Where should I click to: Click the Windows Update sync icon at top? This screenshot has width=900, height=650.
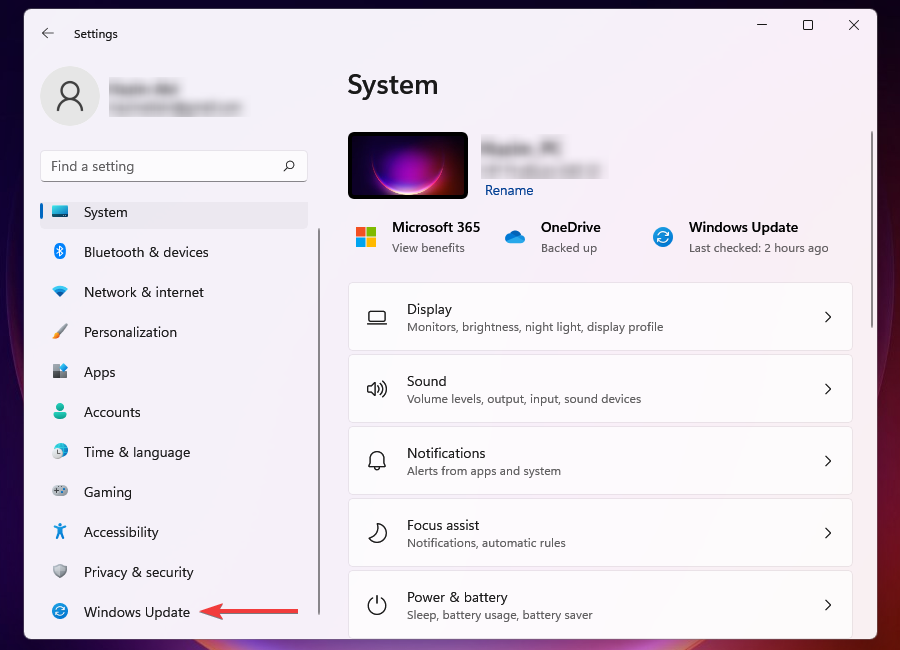click(663, 237)
